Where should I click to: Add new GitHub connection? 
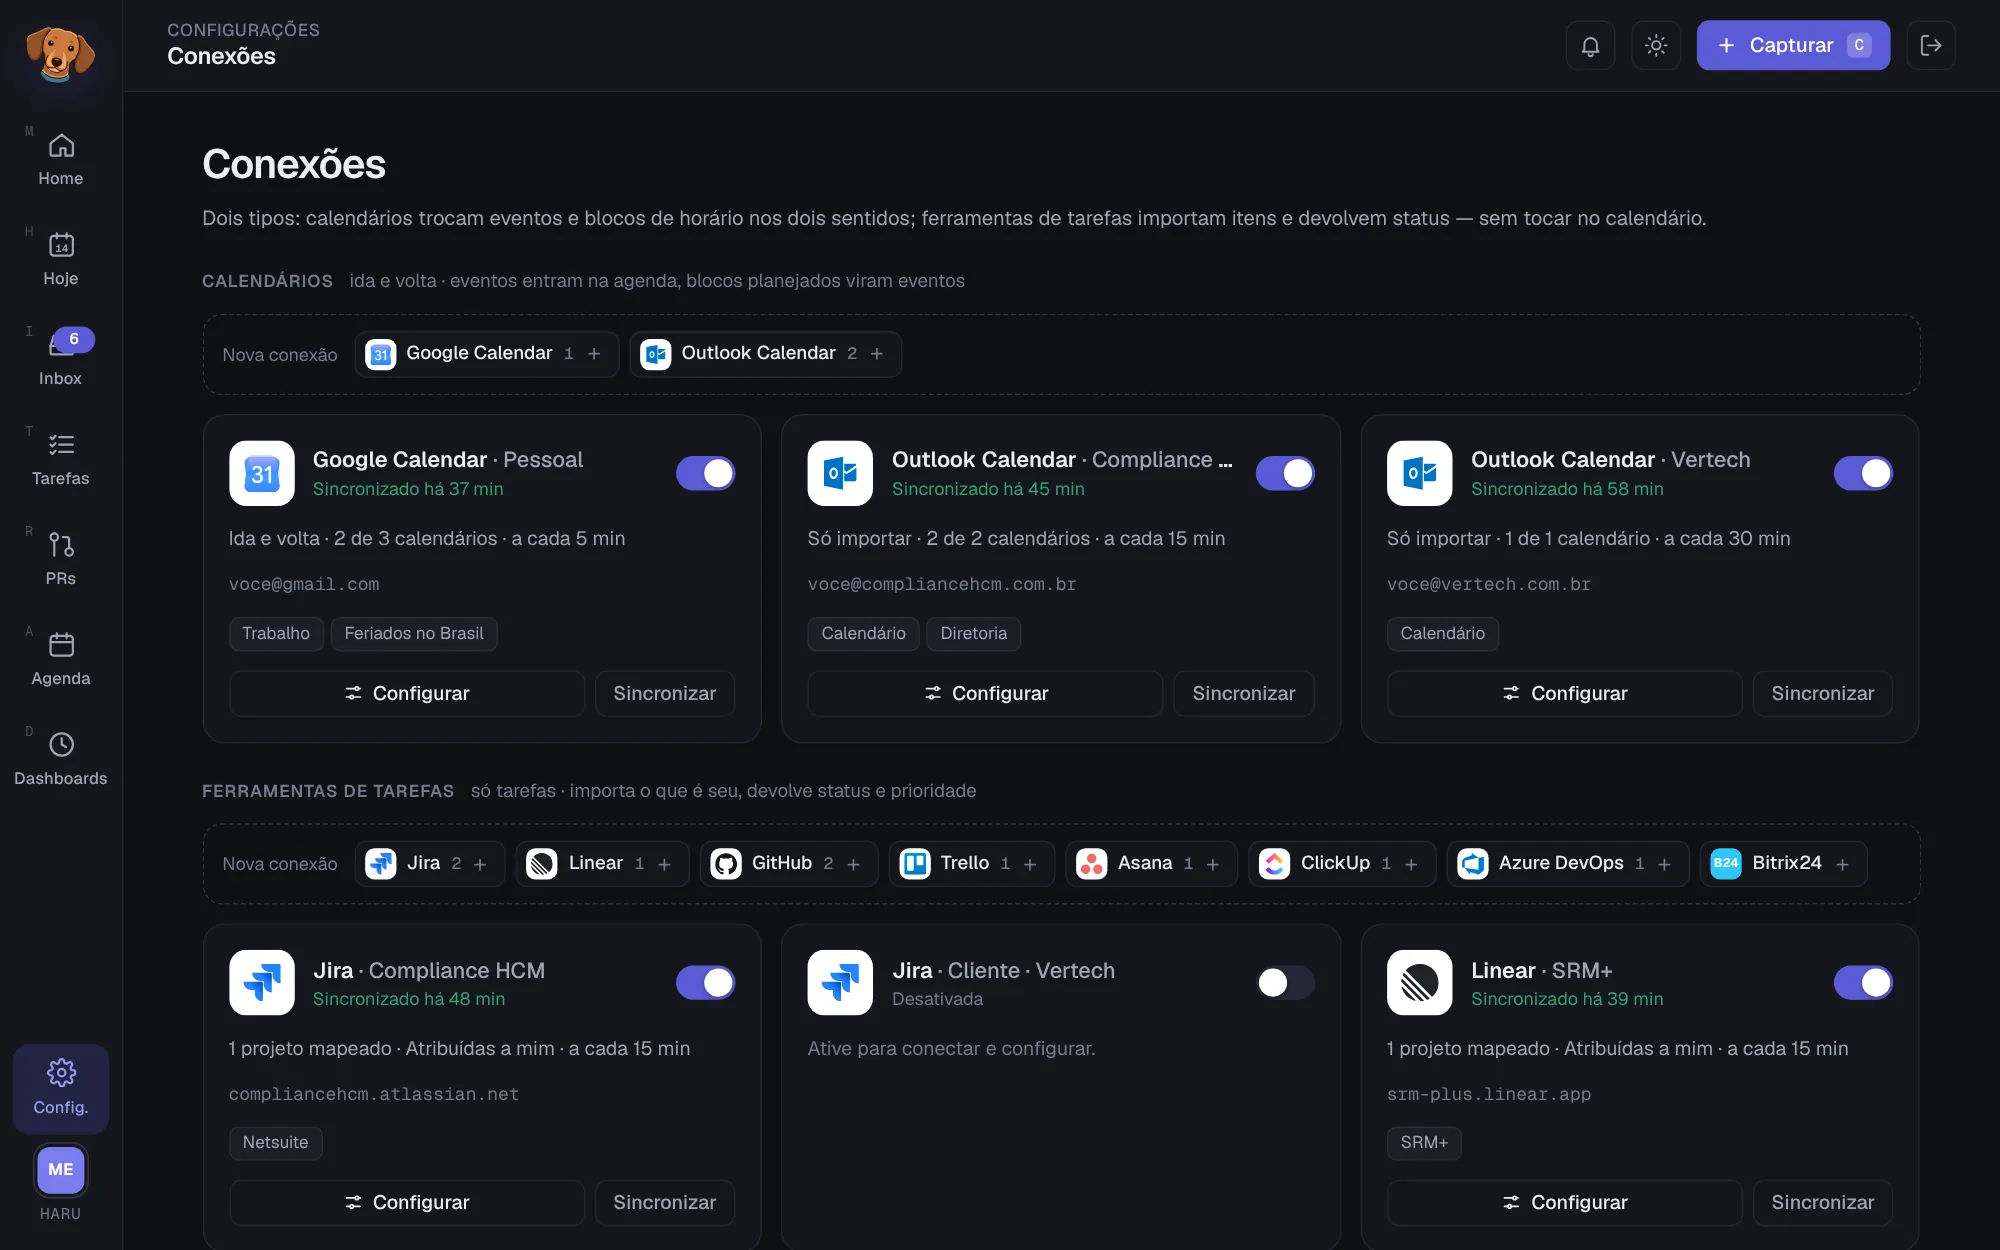click(x=789, y=863)
